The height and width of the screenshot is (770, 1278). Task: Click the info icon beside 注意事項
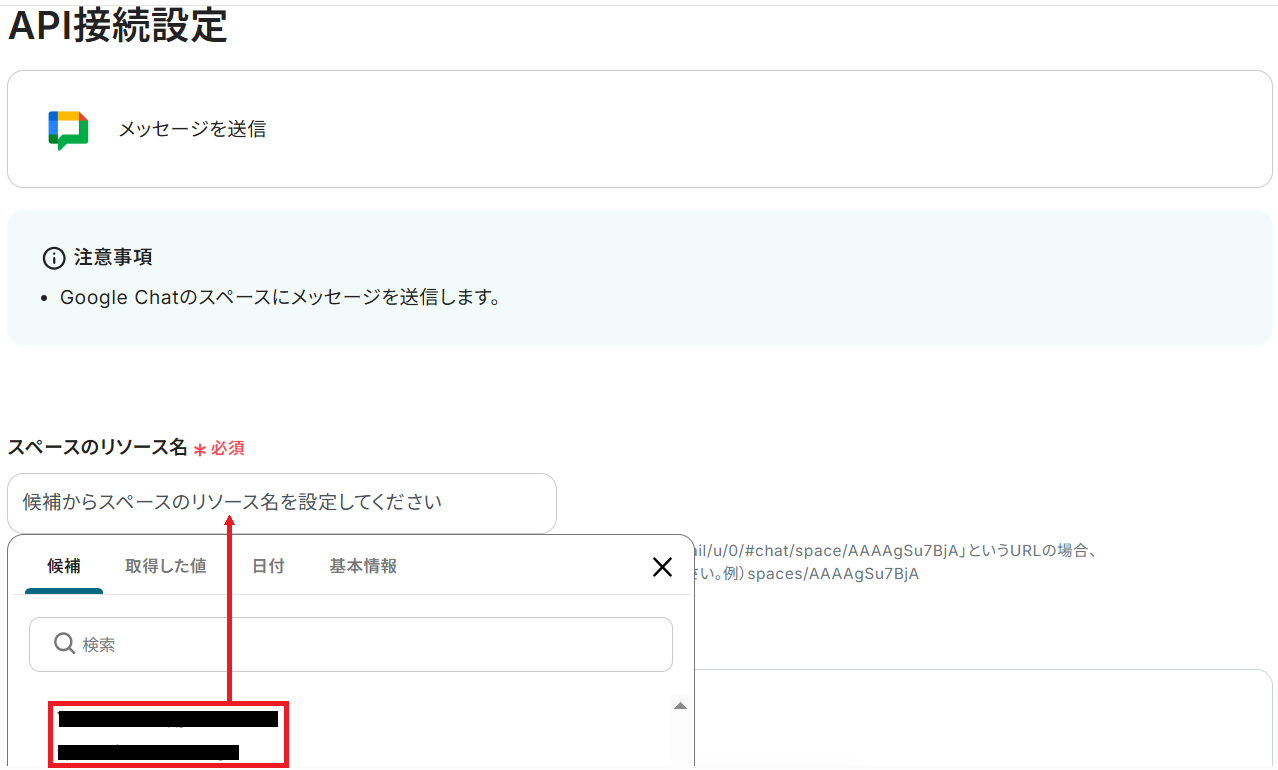(53, 258)
